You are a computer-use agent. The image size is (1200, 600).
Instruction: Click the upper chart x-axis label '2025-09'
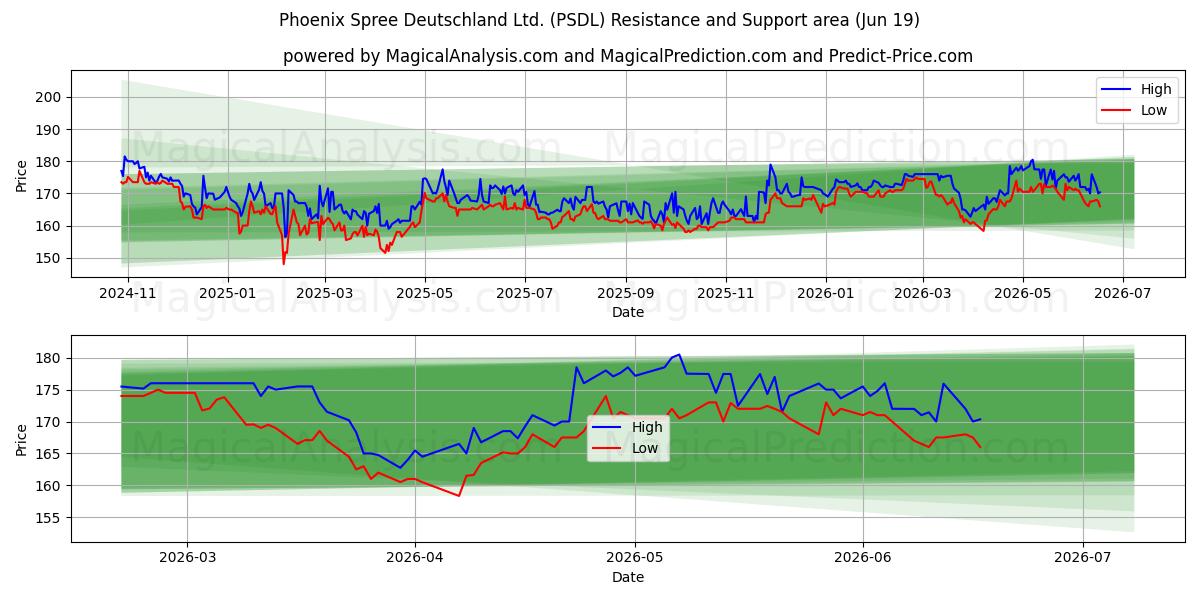(x=626, y=294)
